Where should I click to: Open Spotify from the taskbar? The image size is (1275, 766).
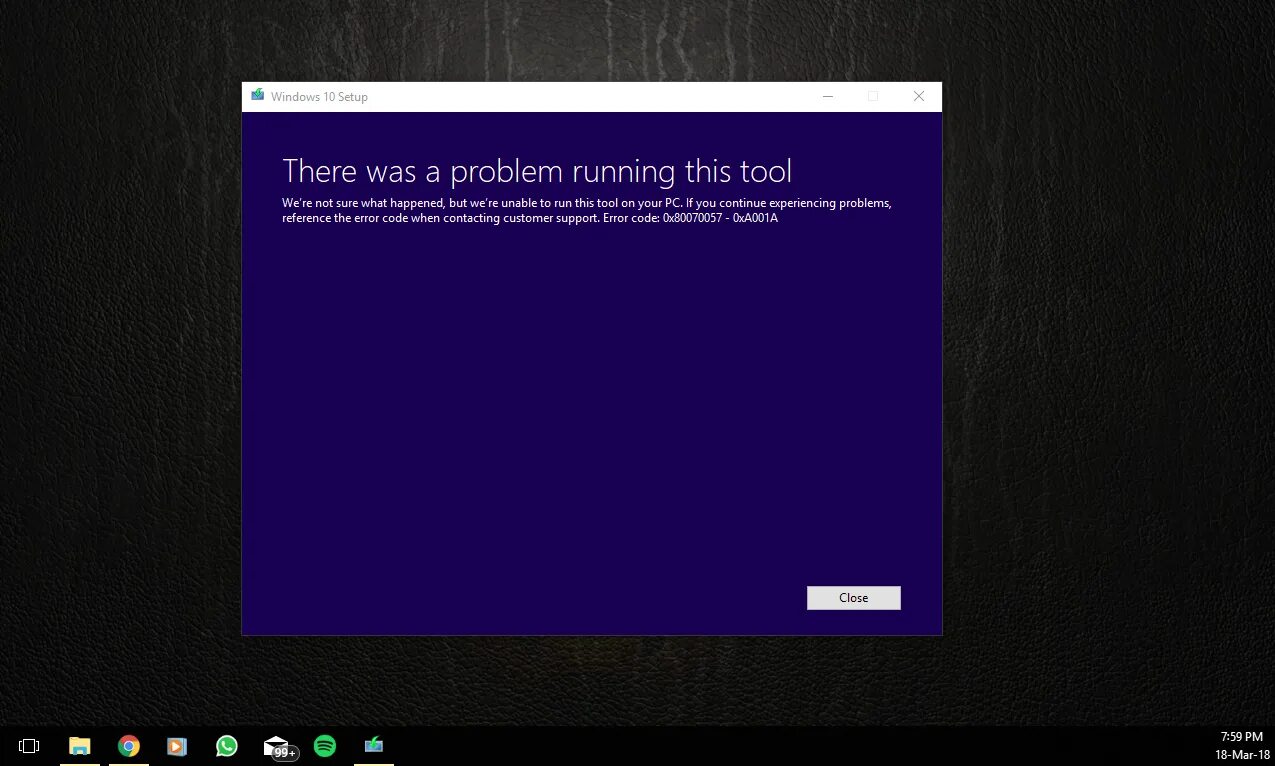coord(325,746)
